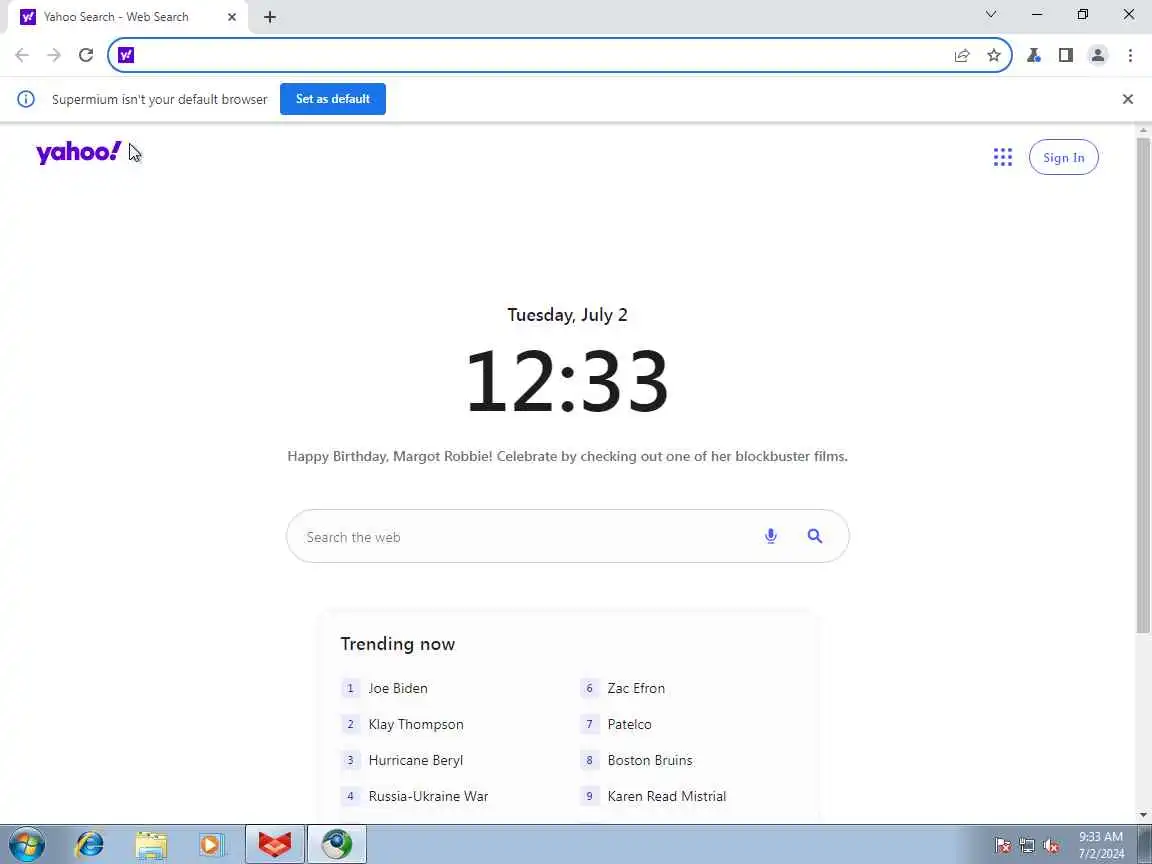Open a new browser tab

pos(270,17)
